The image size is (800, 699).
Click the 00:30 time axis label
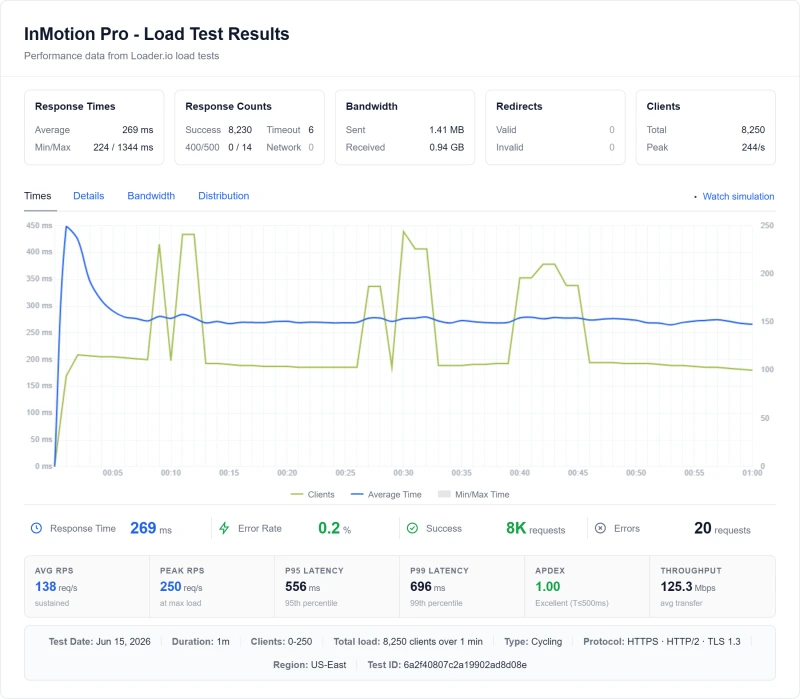tap(403, 473)
